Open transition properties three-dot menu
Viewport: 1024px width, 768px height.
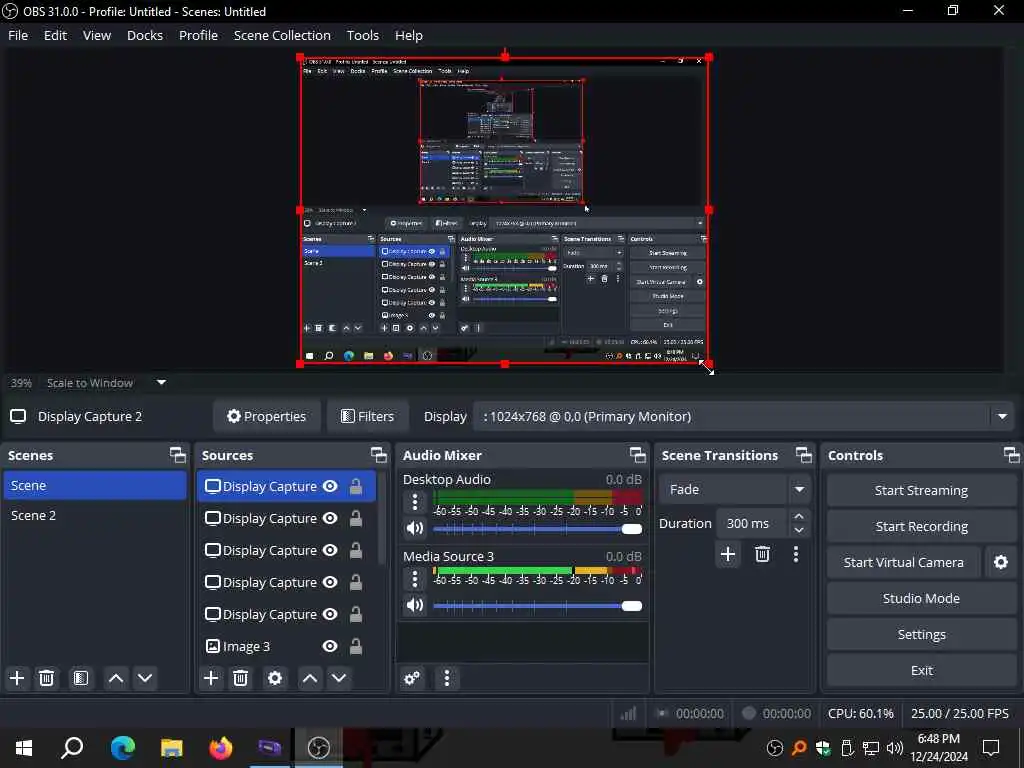[x=795, y=554]
